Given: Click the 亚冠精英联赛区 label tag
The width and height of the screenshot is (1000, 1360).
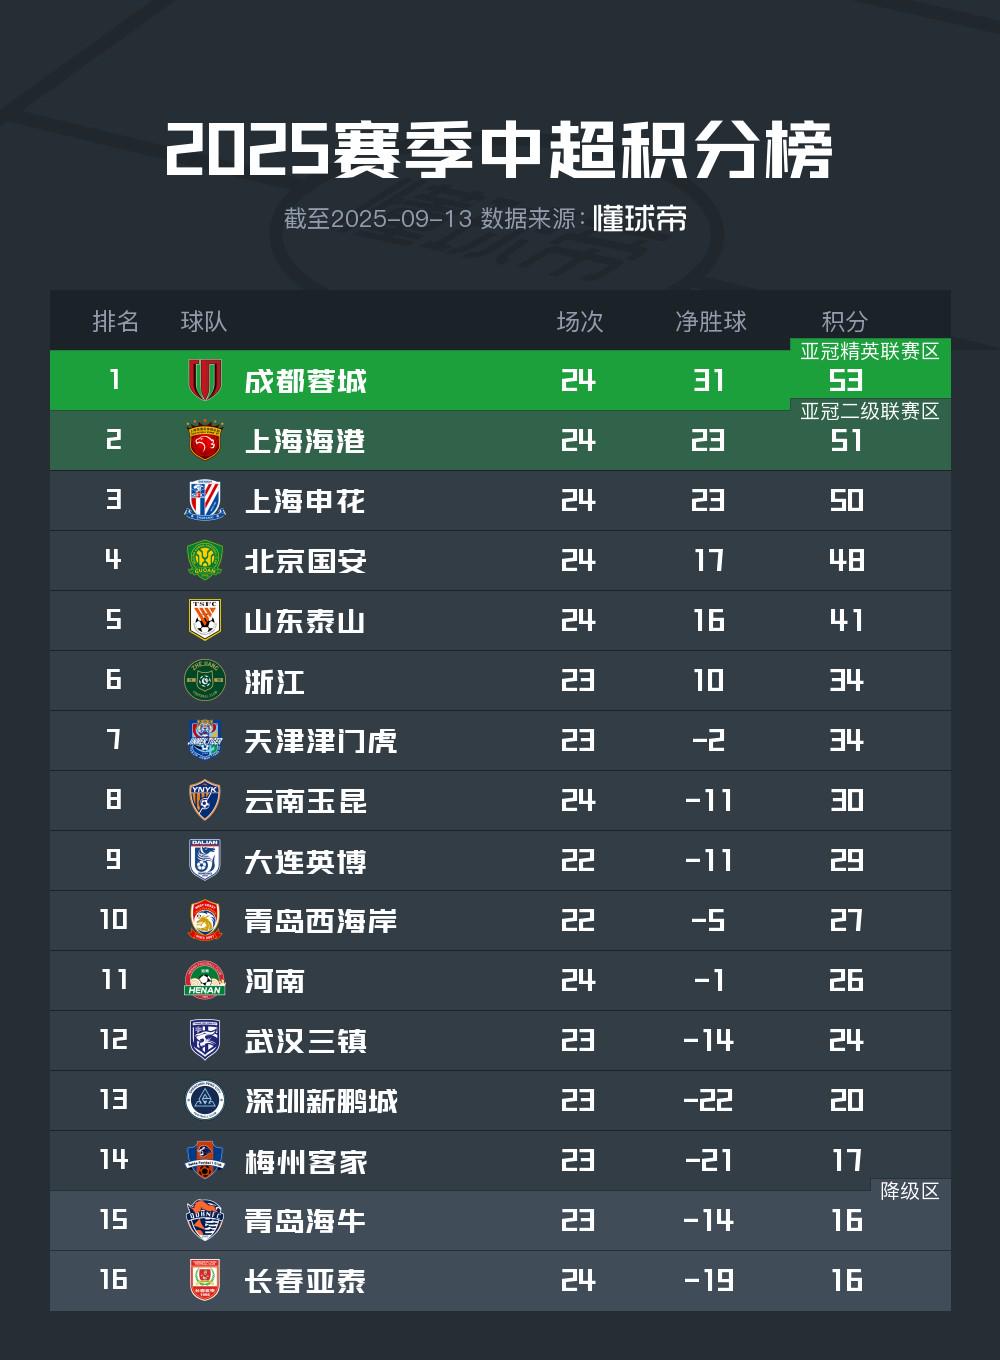Looking at the screenshot, I should pyautogui.click(x=869, y=351).
